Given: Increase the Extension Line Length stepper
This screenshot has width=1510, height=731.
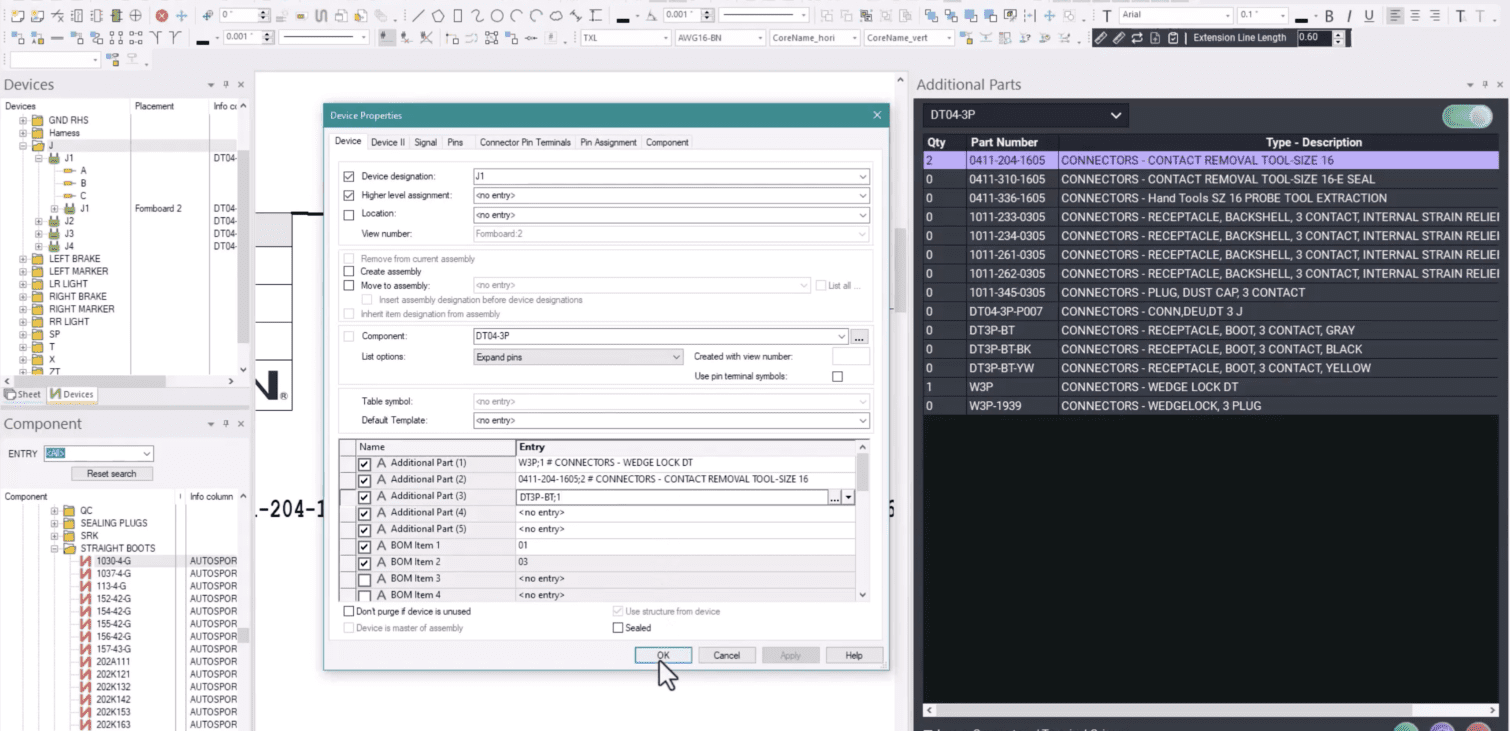Looking at the screenshot, I should coord(1339,33).
